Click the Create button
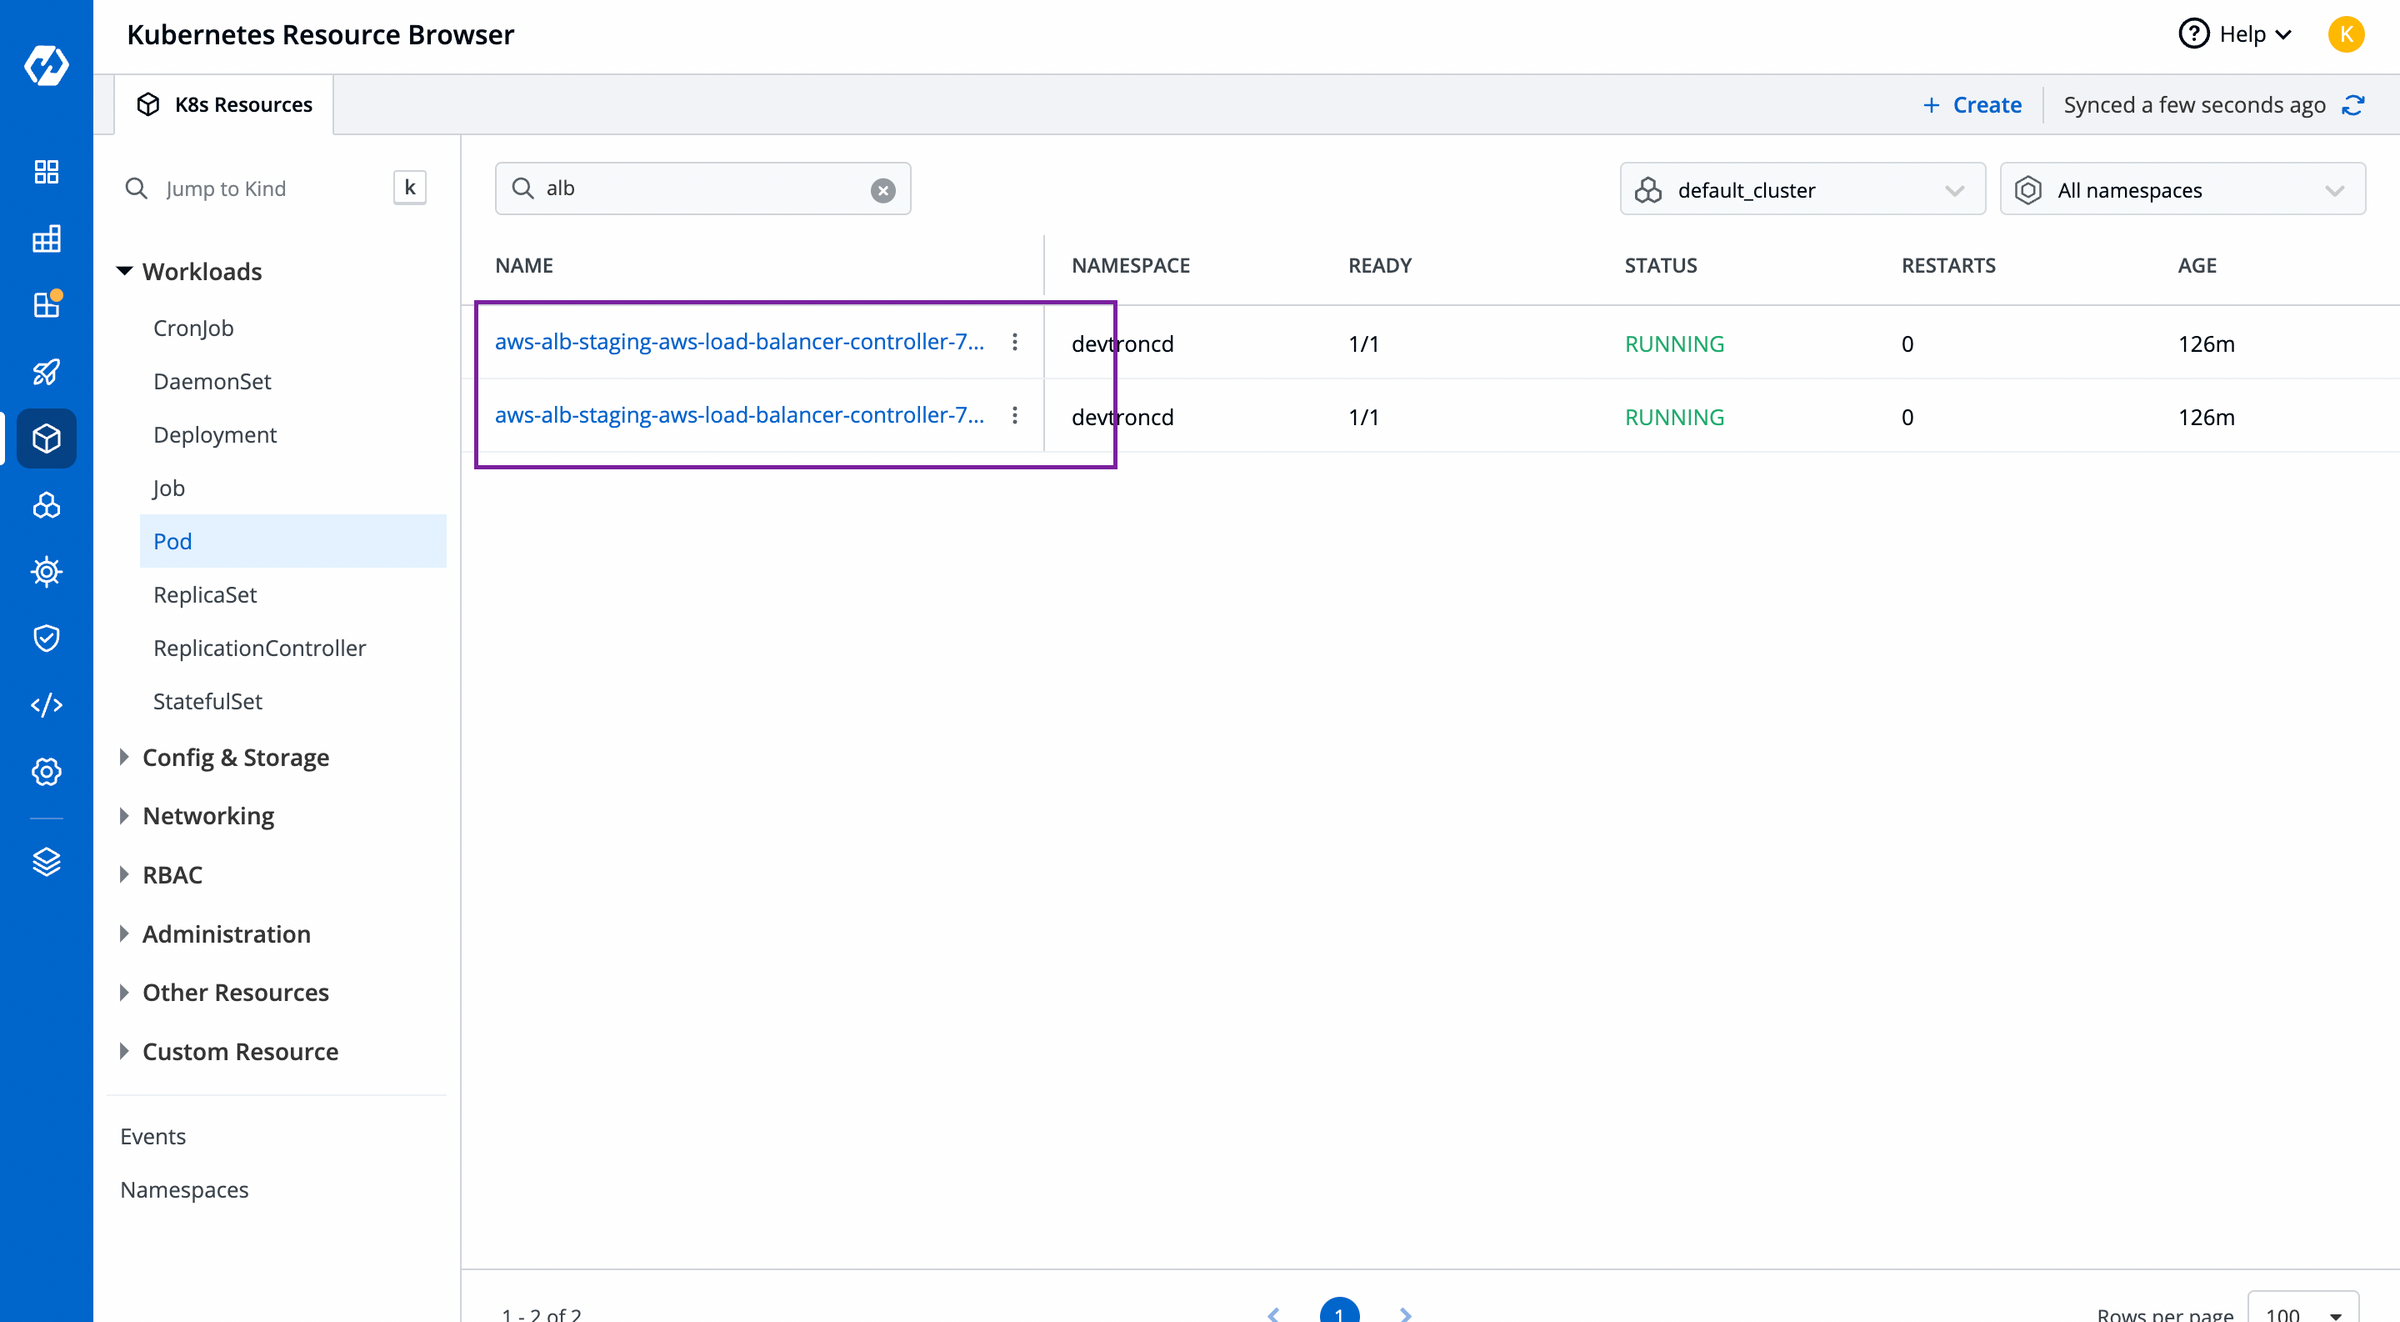This screenshot has height=1322, width=2400. coord(1971,104)
